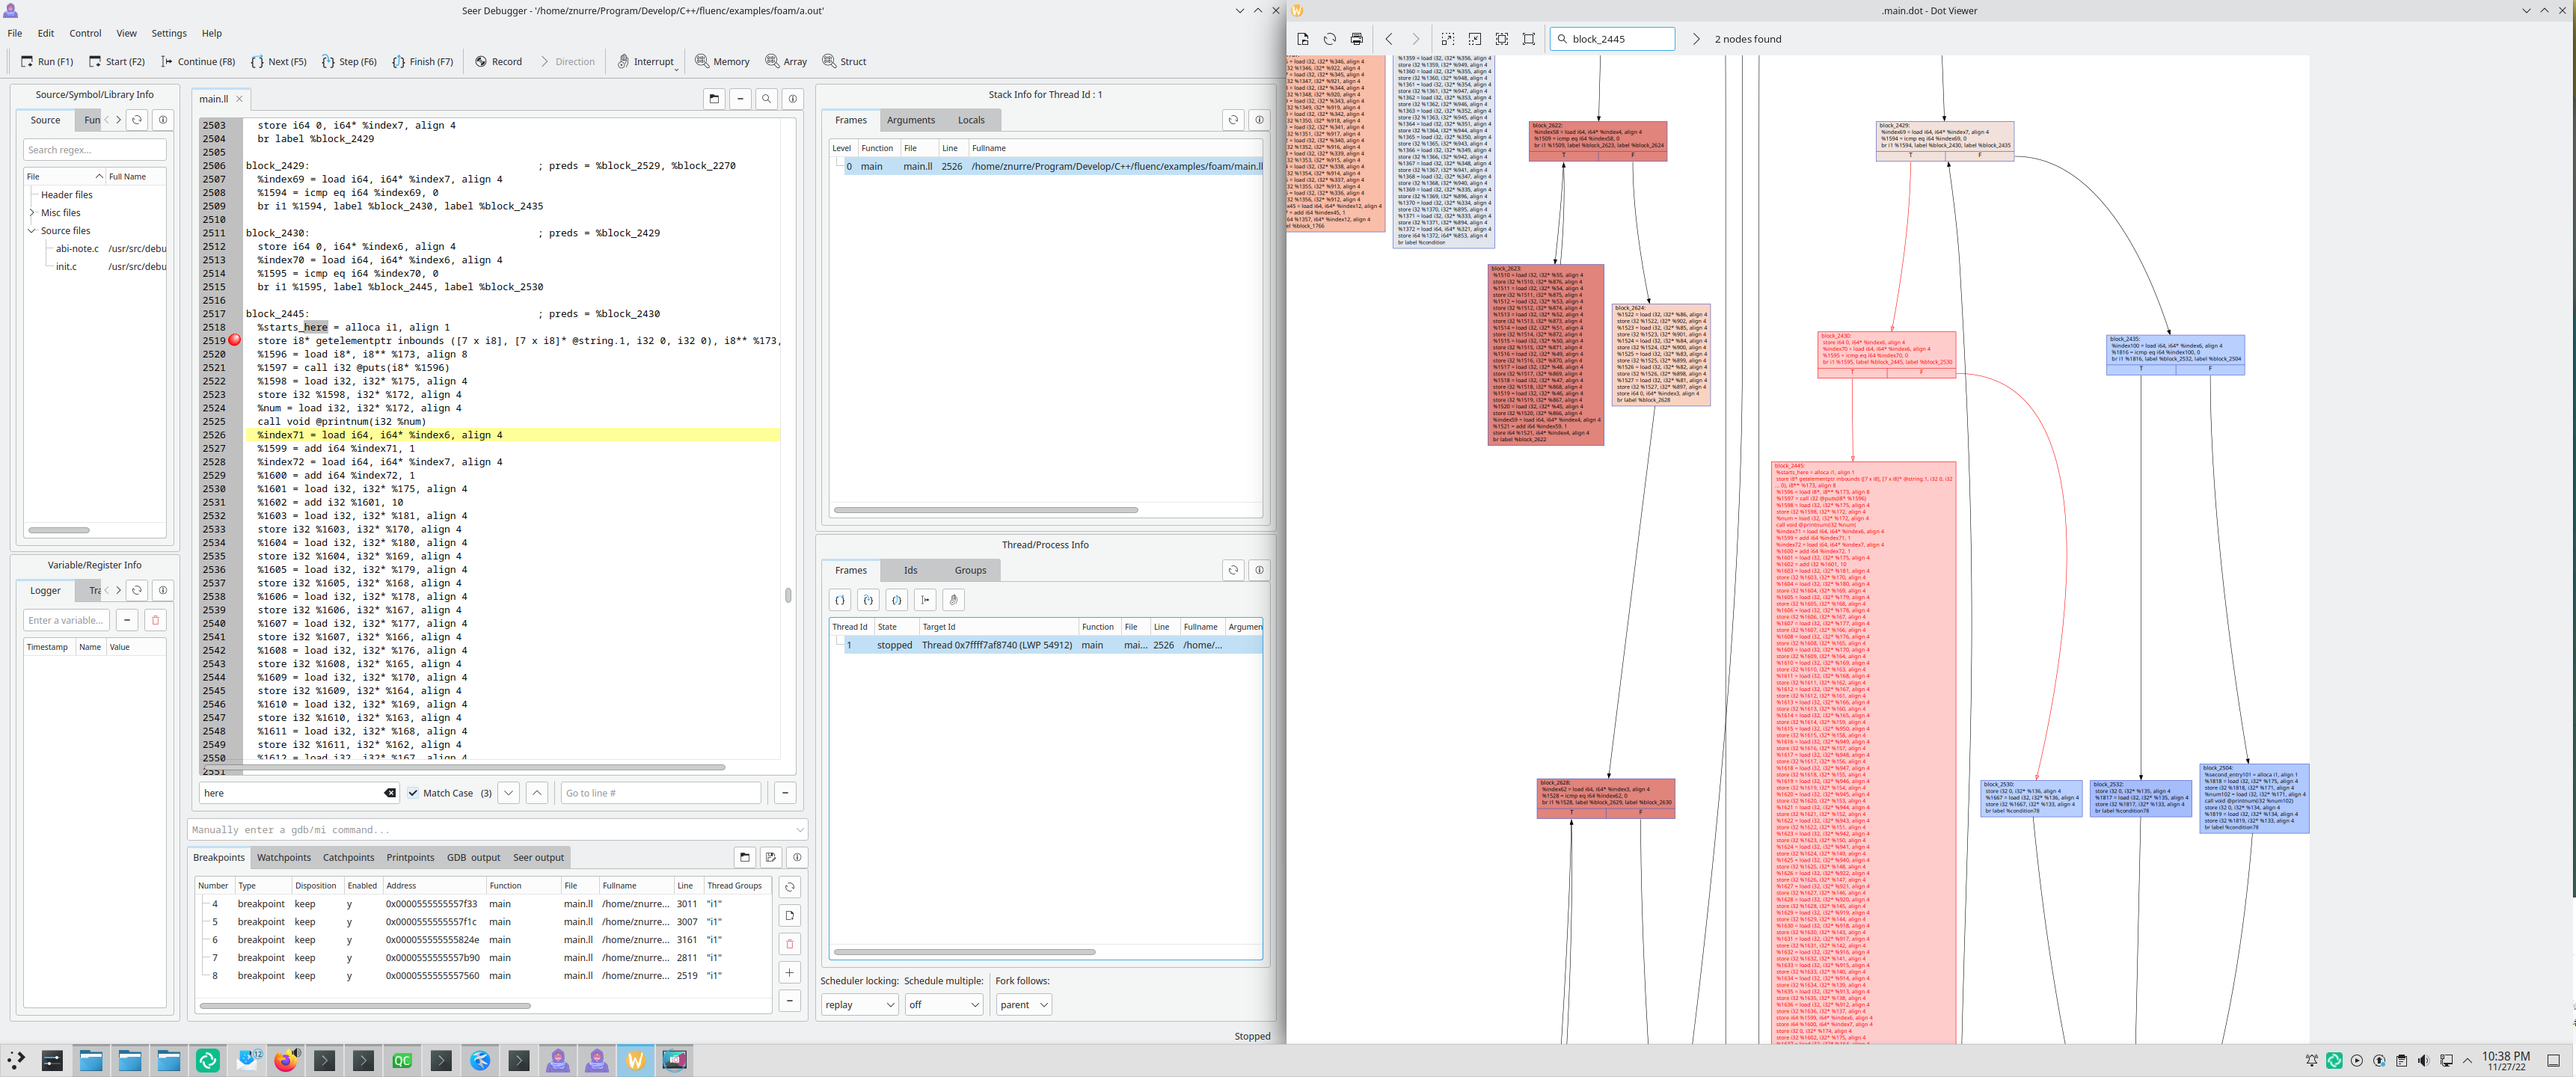The image size is (2576, 1077).
Task: Open the Control menu
Action: tap(85, 33)
